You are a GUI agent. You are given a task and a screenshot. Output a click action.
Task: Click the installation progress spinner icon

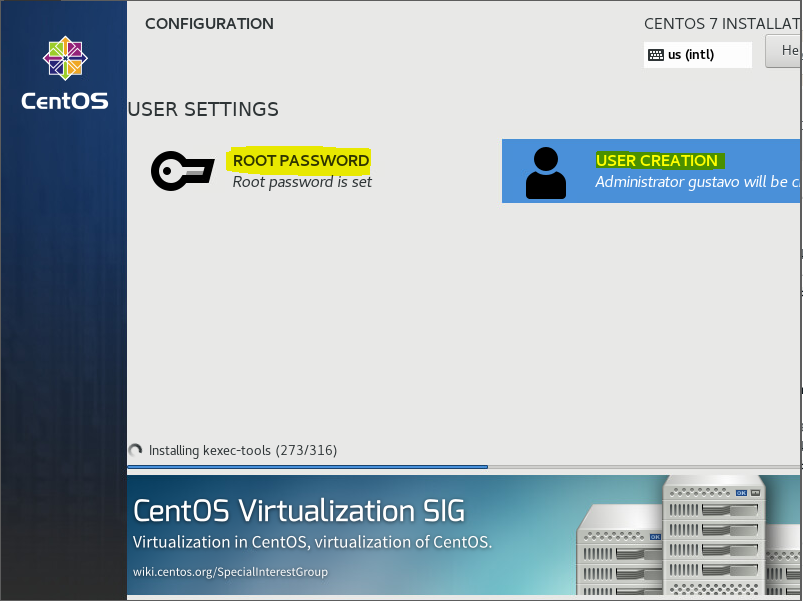(x=136, y=450)
